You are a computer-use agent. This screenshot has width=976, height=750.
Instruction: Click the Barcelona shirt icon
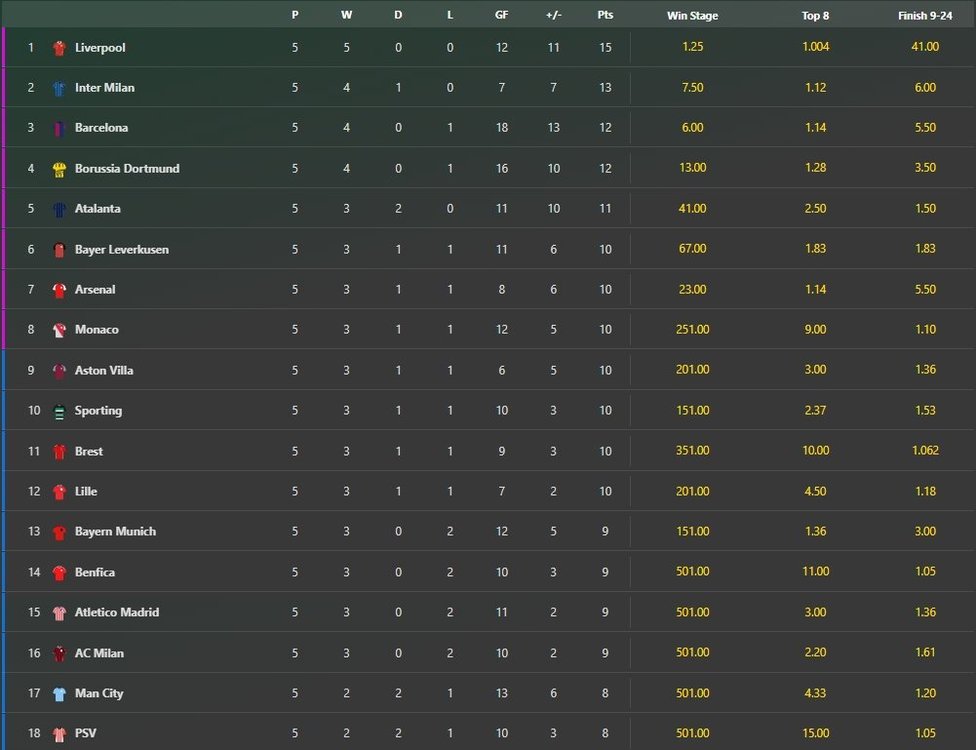click(x=59, y=128)
